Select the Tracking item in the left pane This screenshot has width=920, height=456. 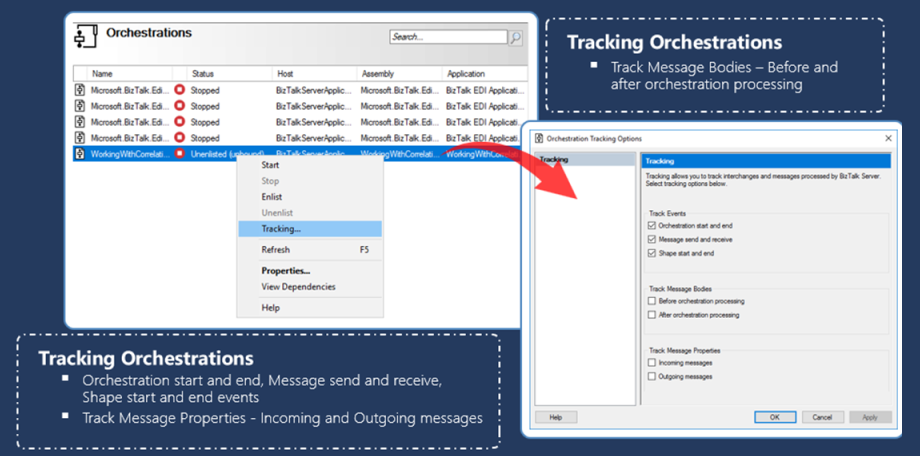(585, 160)
